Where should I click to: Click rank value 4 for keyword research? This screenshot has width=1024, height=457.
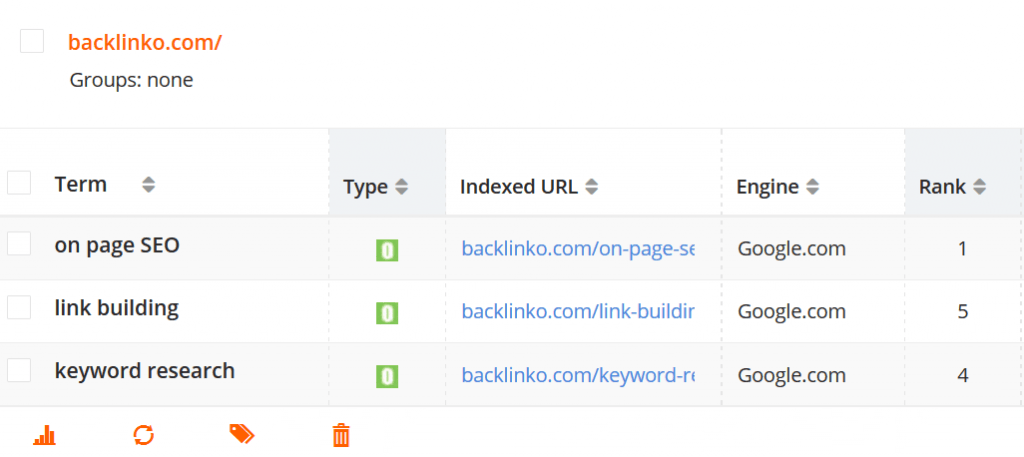(x=963, y=375)
